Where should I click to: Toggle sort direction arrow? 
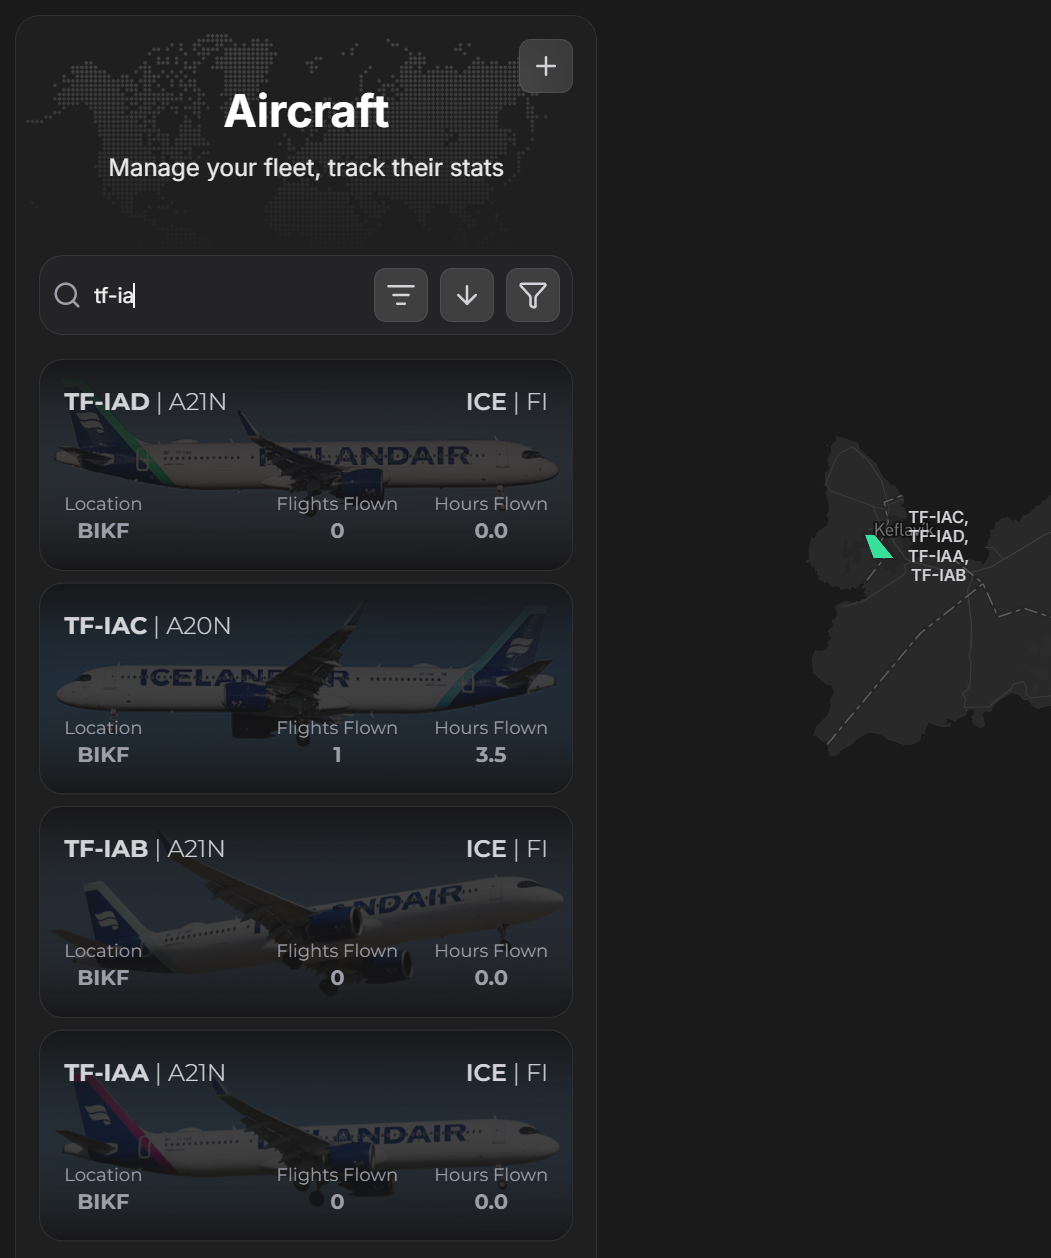pyautogui.click(x=467, y=295)
